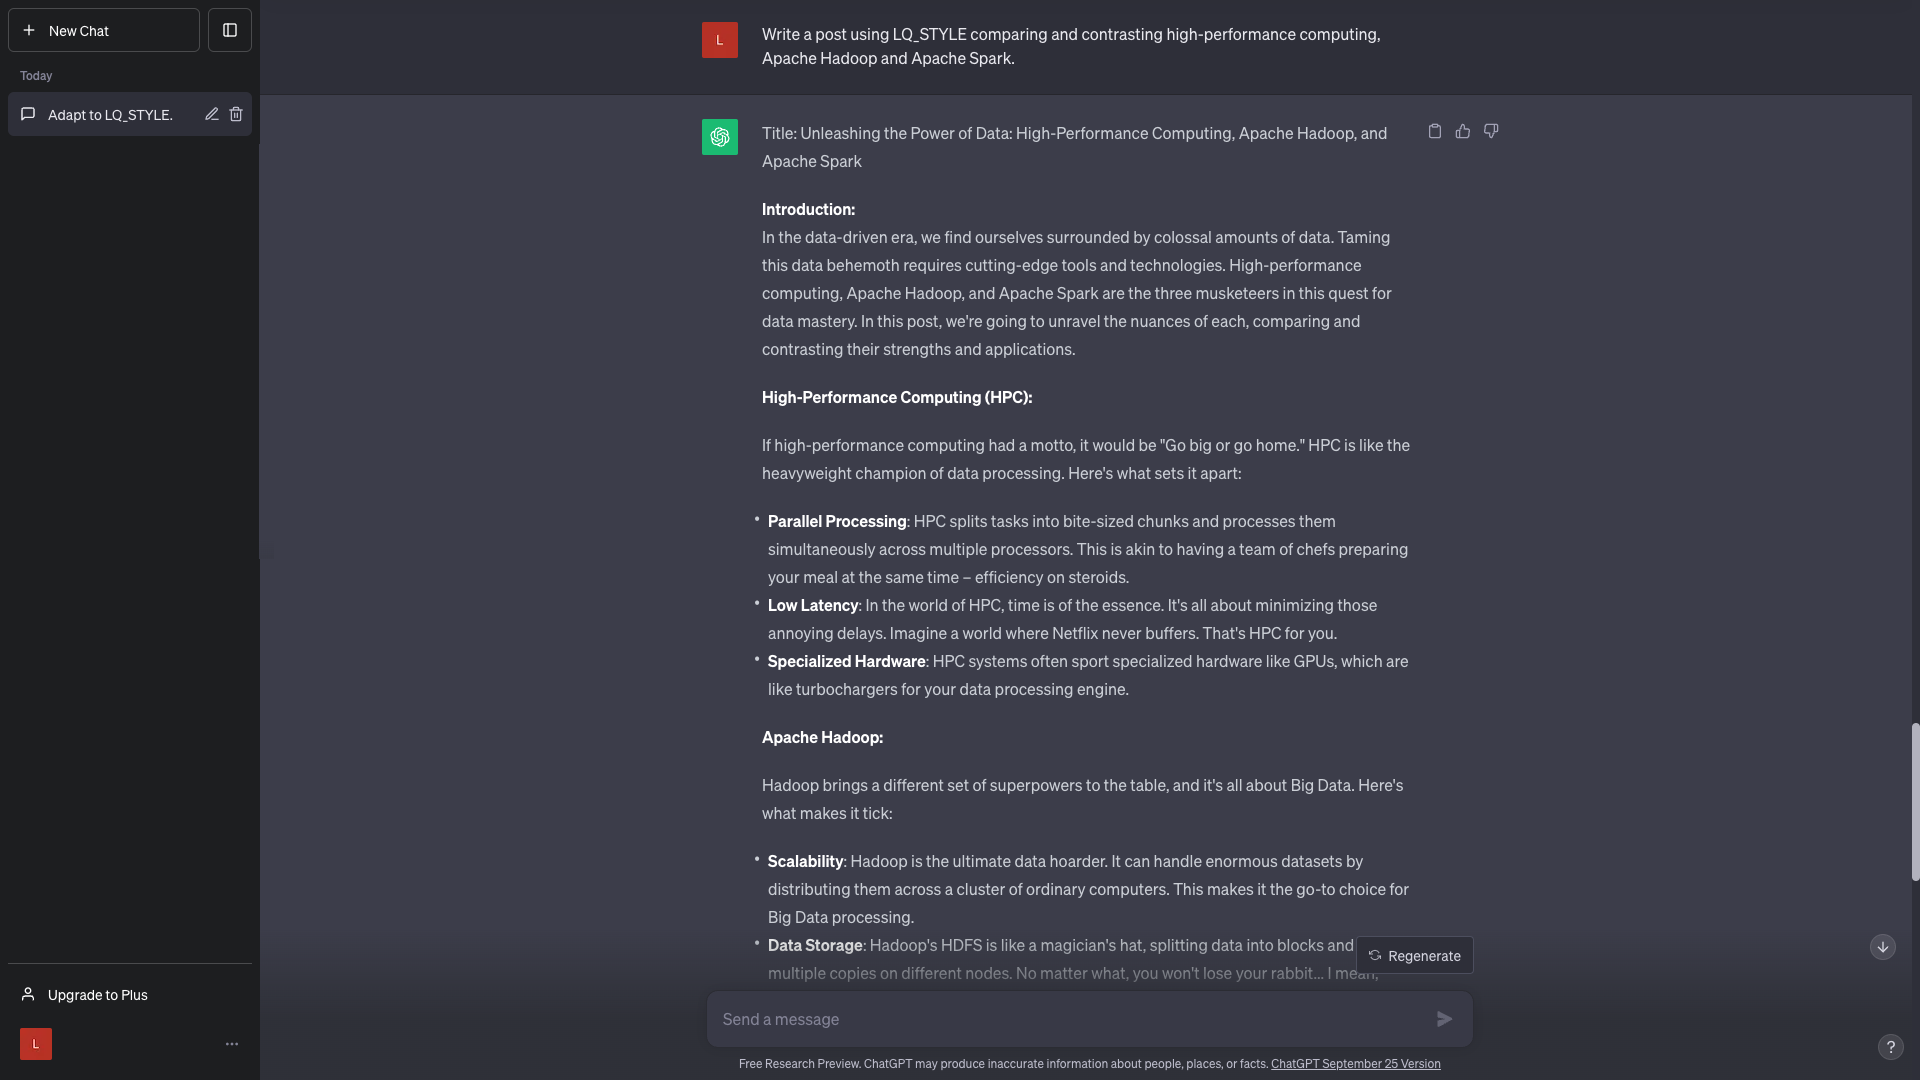Click the thumbs down feedback icon
The height and width of the screenshot is (1080, 1920).
click(1491, 131)
